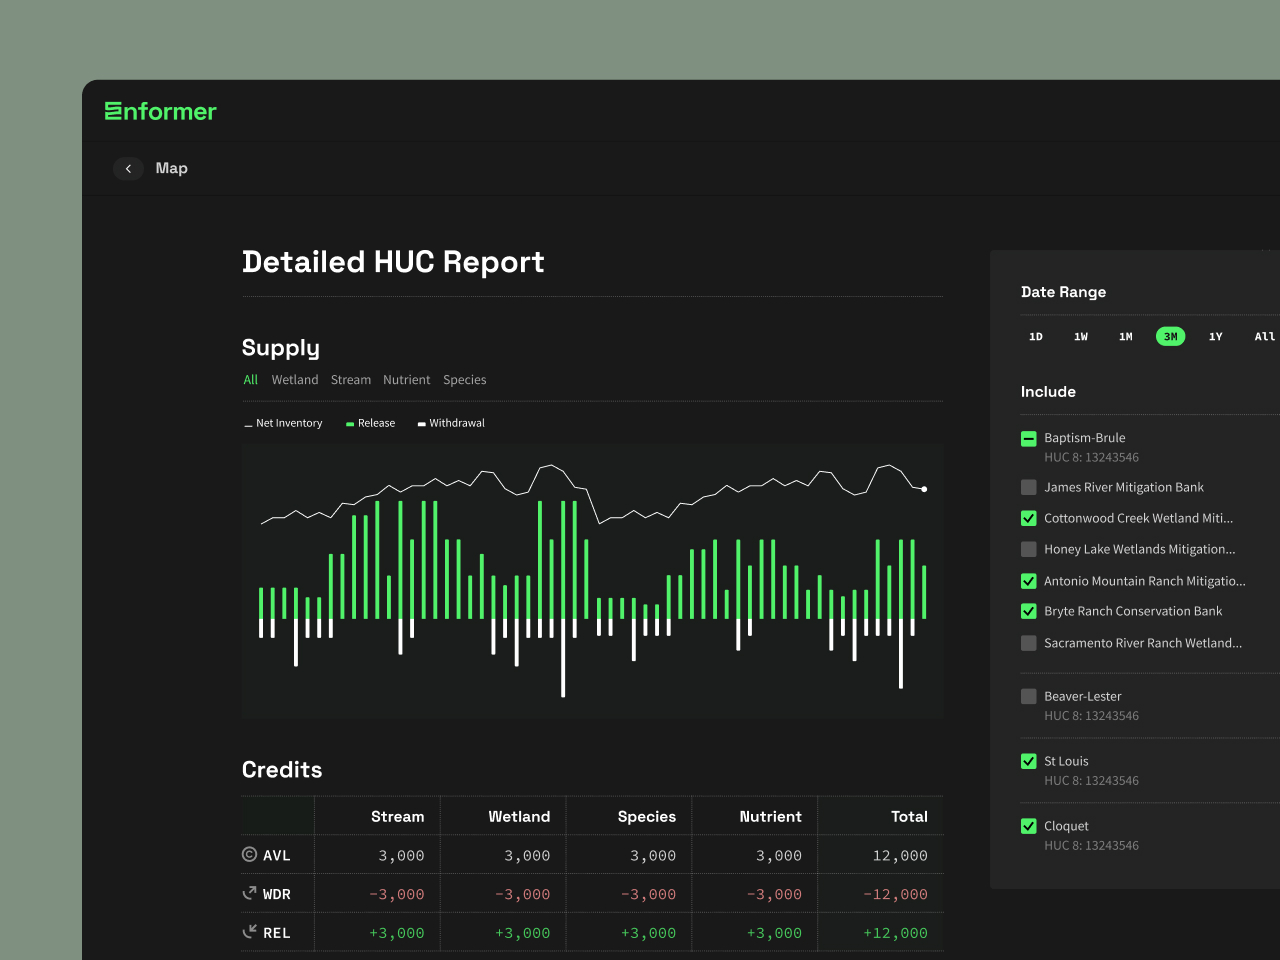Select the active 3M date range pill
The height and width of the screenshot is (960, 1280).
pos(1171,337)
